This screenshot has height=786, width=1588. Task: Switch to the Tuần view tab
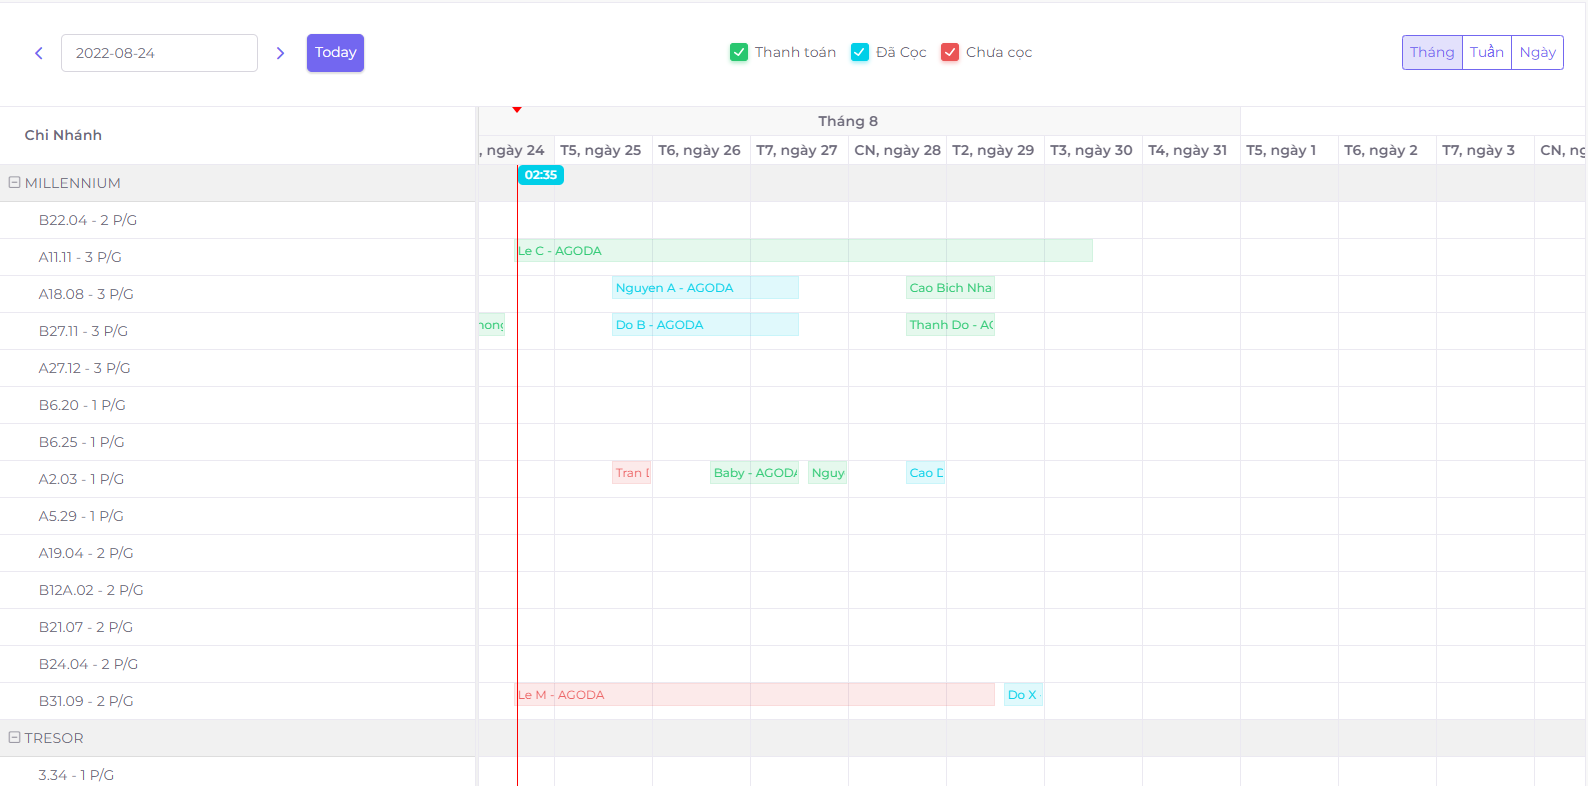coord(1486,52)
